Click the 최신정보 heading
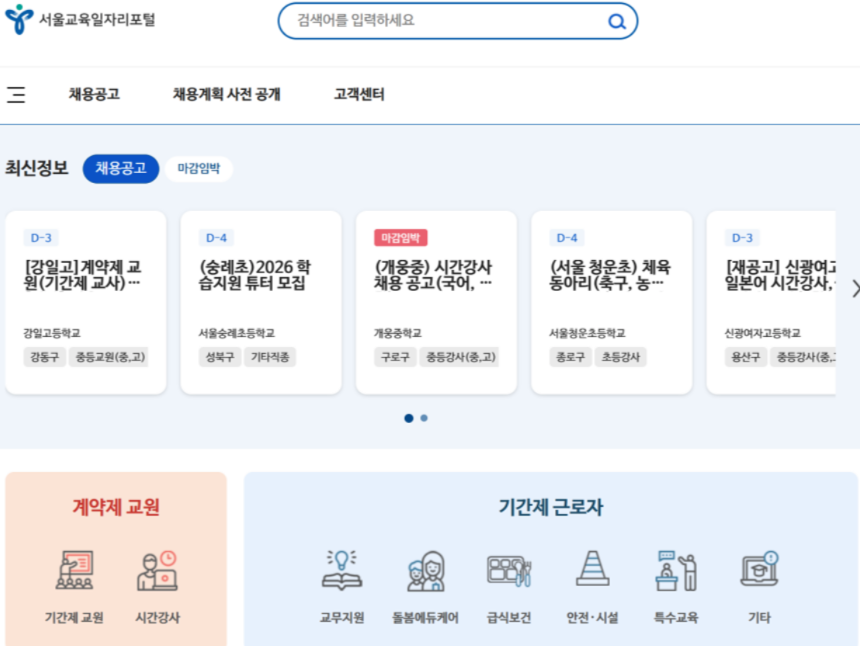860x646 pixels. 37,168
